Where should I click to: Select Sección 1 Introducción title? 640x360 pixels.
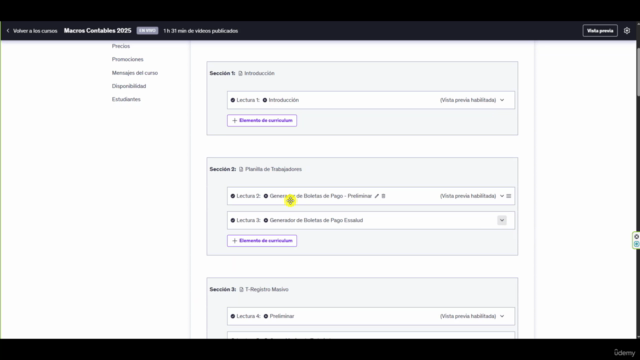(x=259, y=73)
